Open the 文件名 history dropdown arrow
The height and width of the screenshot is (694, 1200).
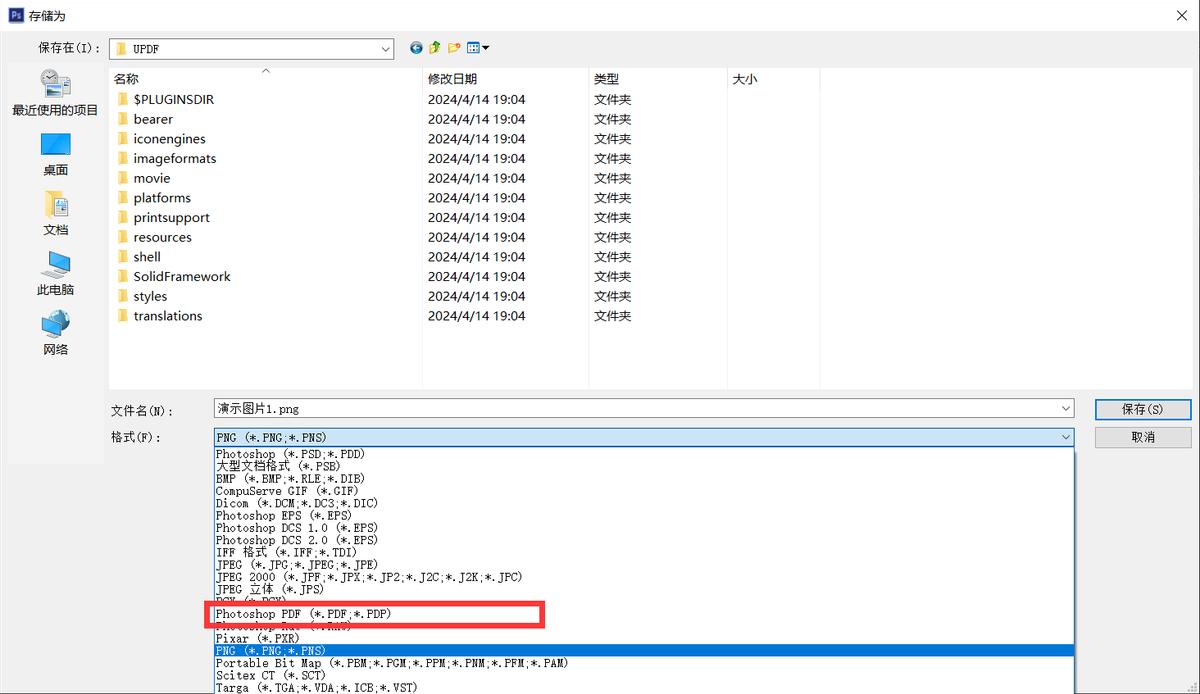1065,409
